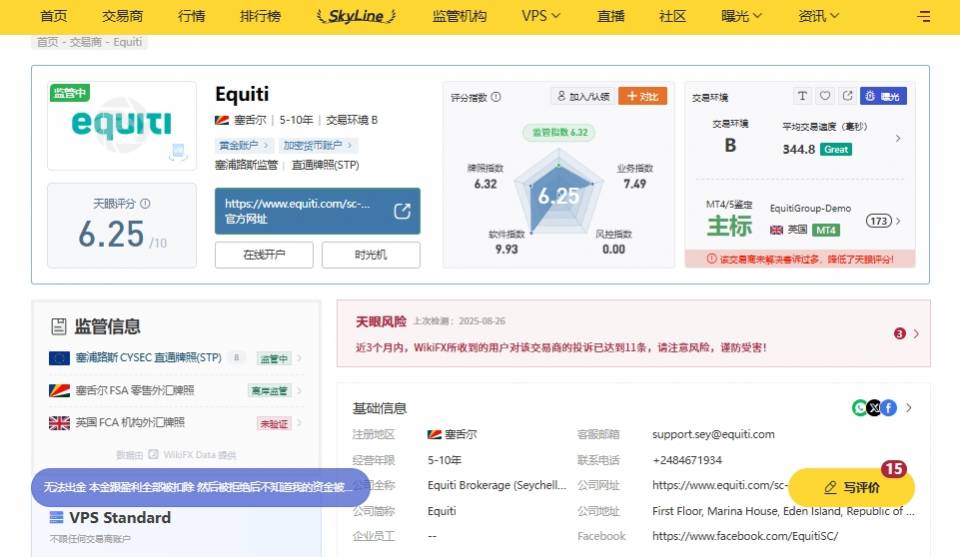Open 监管机构 in the top navigation
Image resolution: width=960 pixels, height=557 pixels.
[x=459, y=17]
